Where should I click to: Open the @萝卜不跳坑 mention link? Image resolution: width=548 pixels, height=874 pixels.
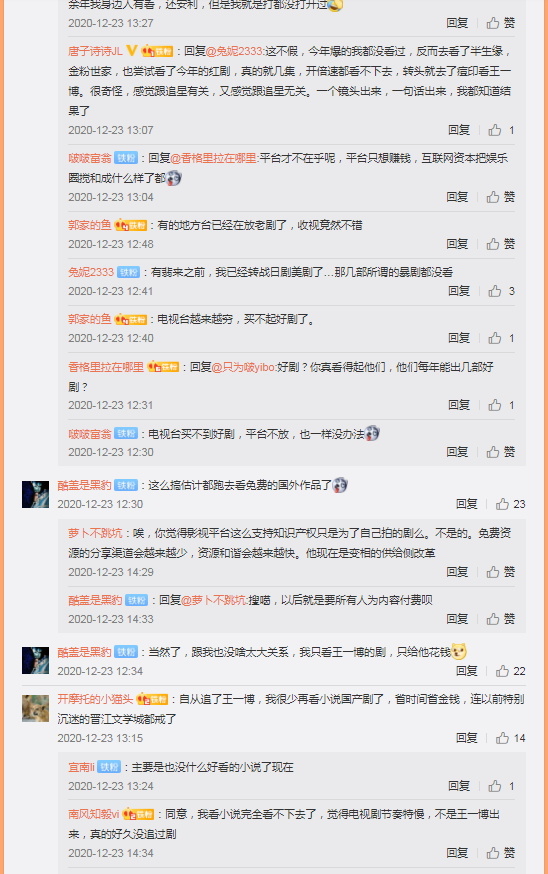point(214,600)
